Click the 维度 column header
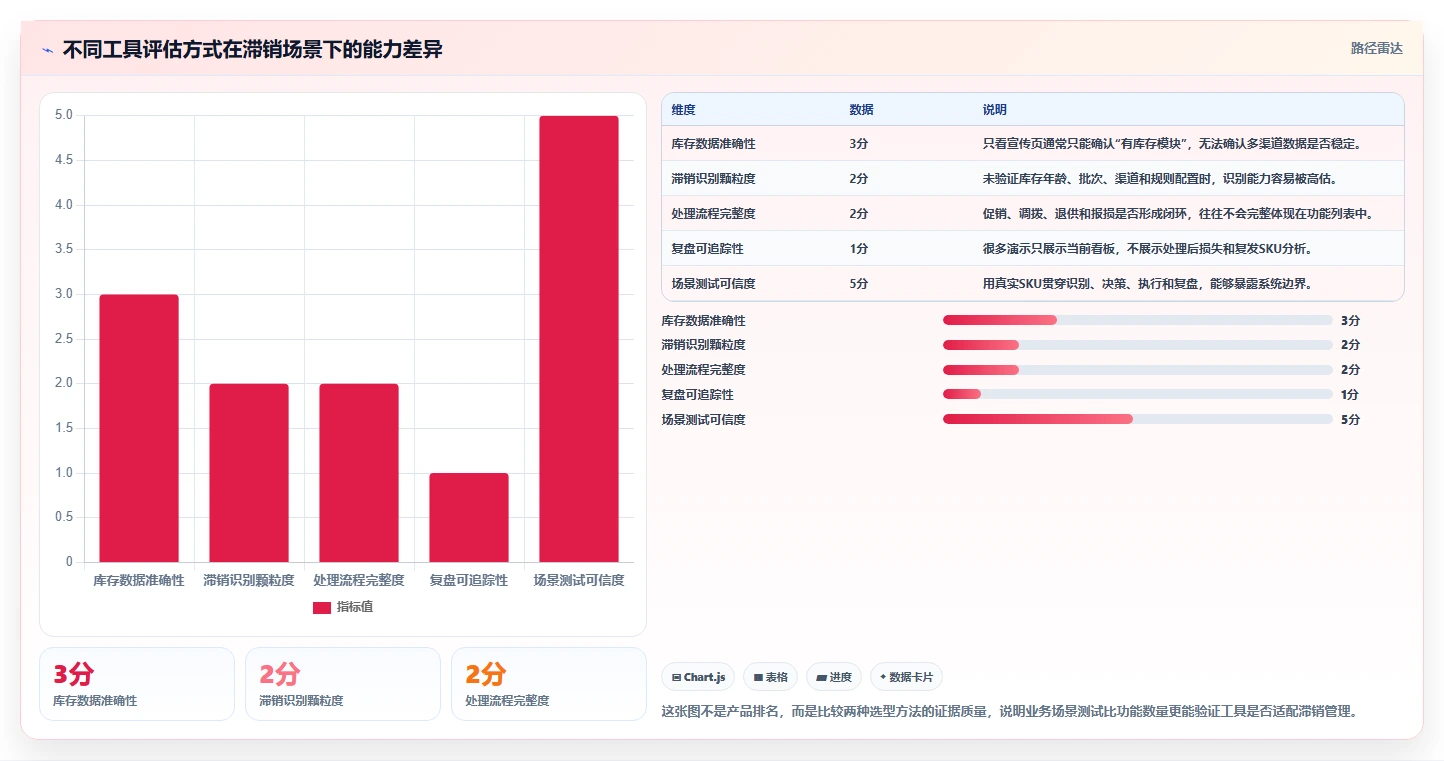1444x761 pixels. (x=684, y=110)
